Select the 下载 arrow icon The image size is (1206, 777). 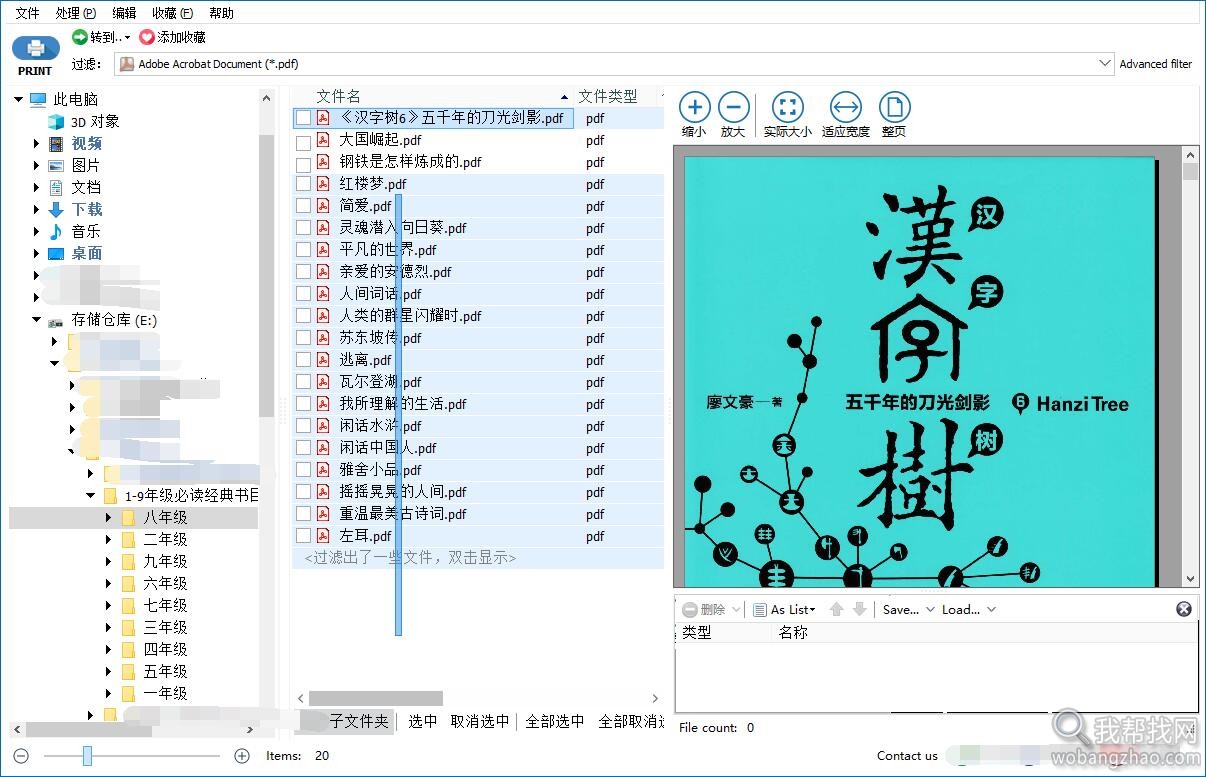(x=56, y=209)
